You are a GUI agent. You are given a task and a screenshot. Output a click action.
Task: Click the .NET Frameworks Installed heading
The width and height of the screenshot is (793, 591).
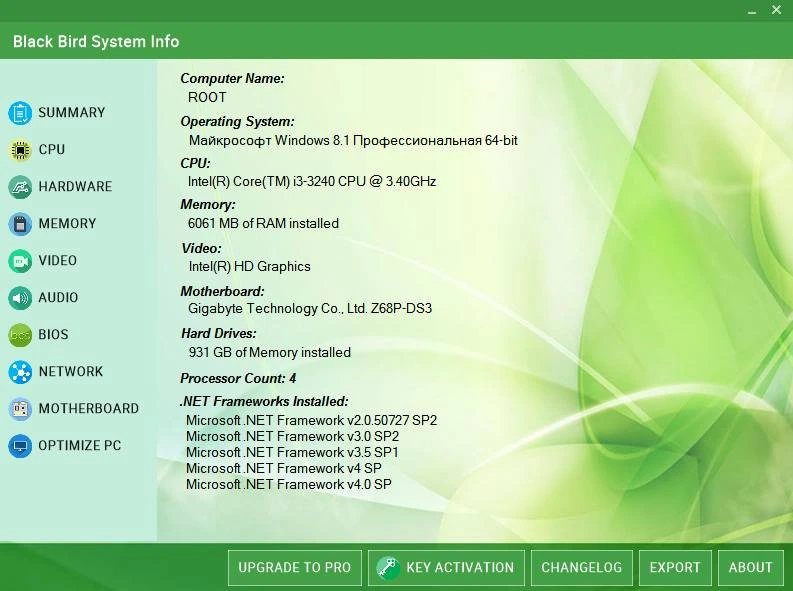tap(264, 401)
